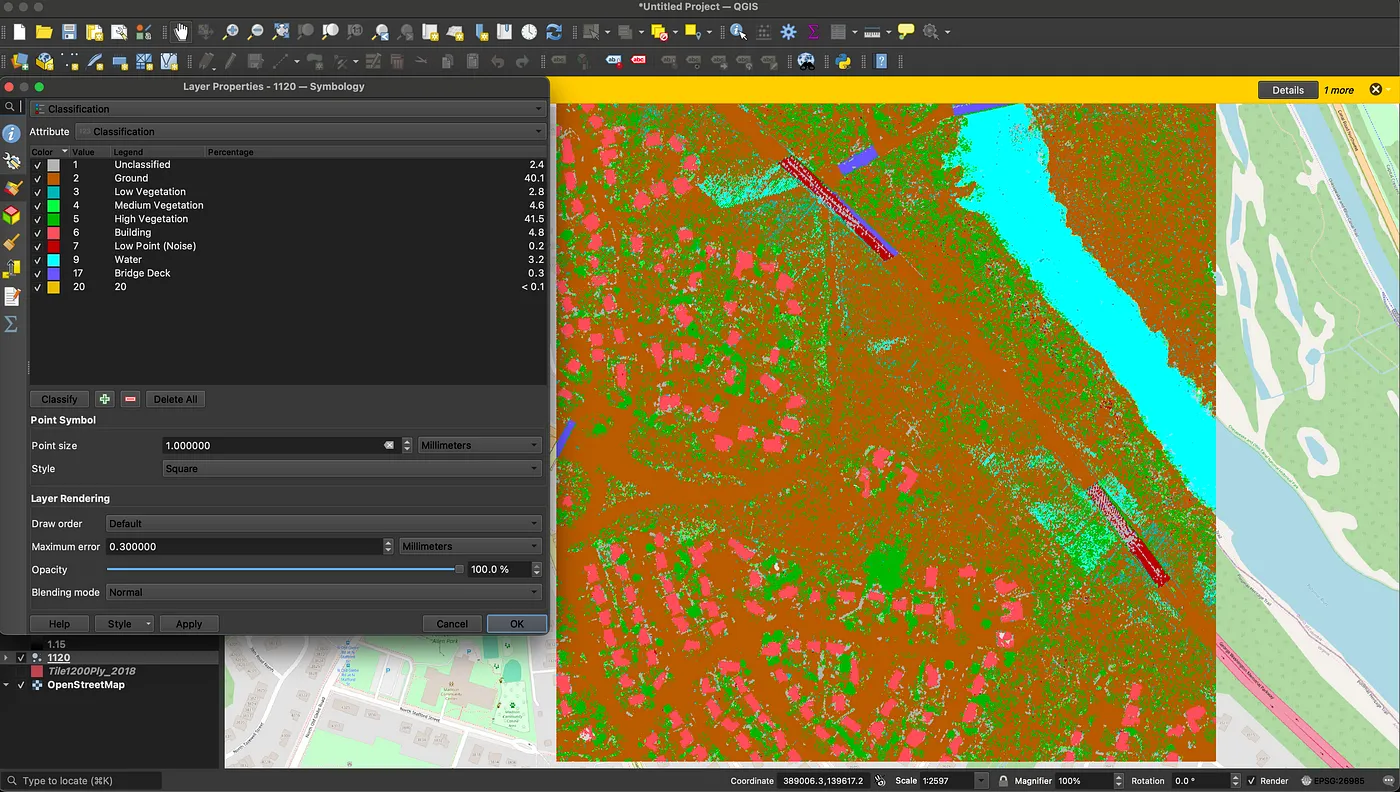
Task: Open the Blending mode Normal dropdown
Action: click(x=324, y=592)
